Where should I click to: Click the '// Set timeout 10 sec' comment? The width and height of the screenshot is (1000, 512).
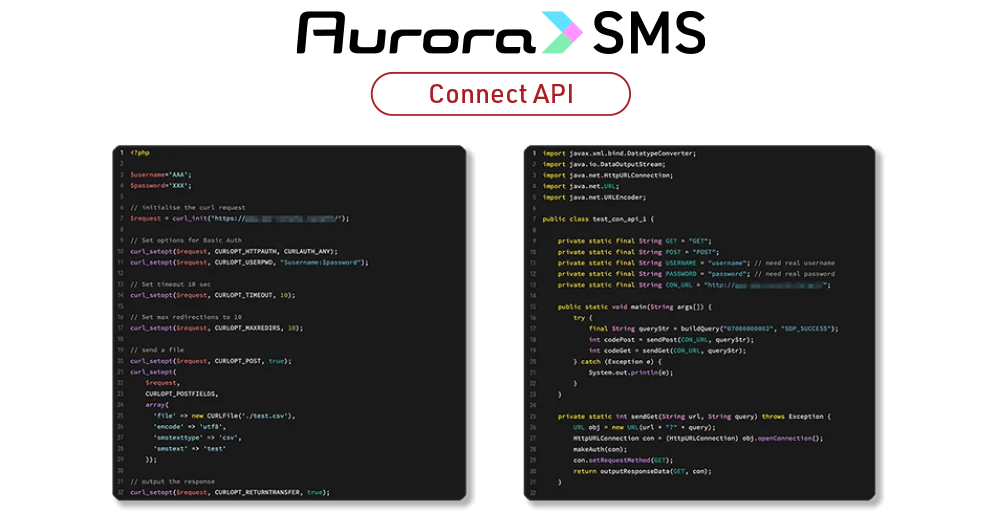170,284
